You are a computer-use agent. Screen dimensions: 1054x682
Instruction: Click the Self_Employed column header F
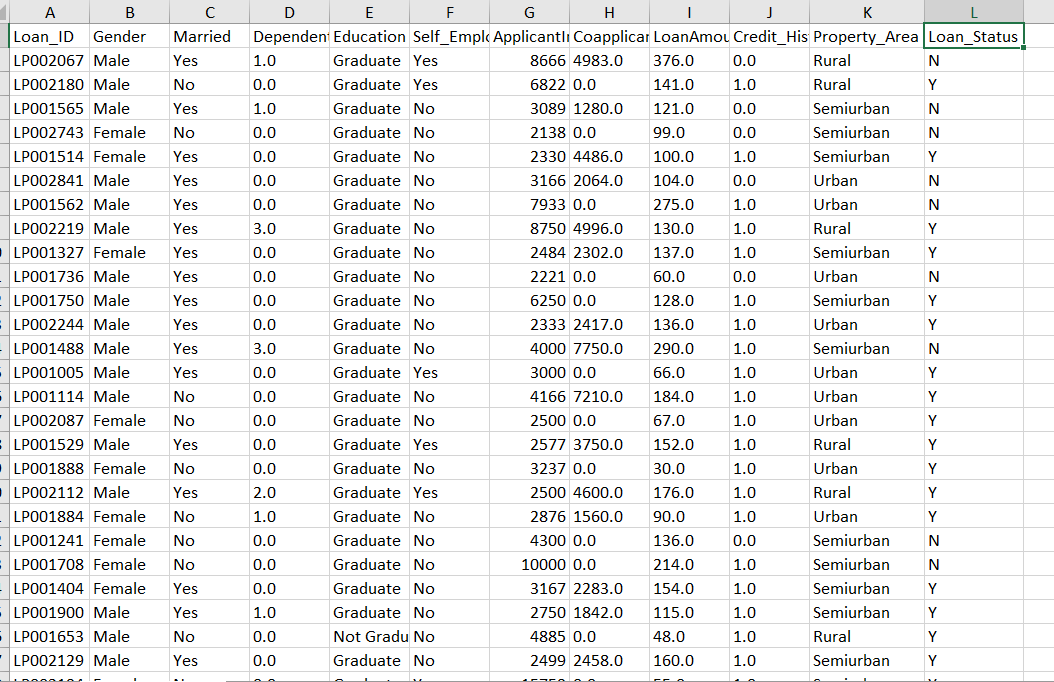pyautogui.click(x=449, y=12)
